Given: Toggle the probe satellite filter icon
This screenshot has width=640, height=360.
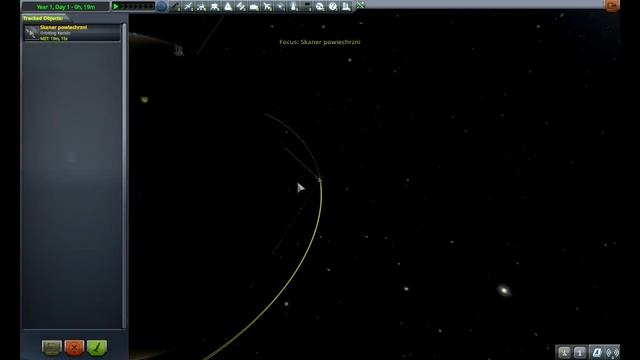Looking at the screenshot, I should (188, 6).
